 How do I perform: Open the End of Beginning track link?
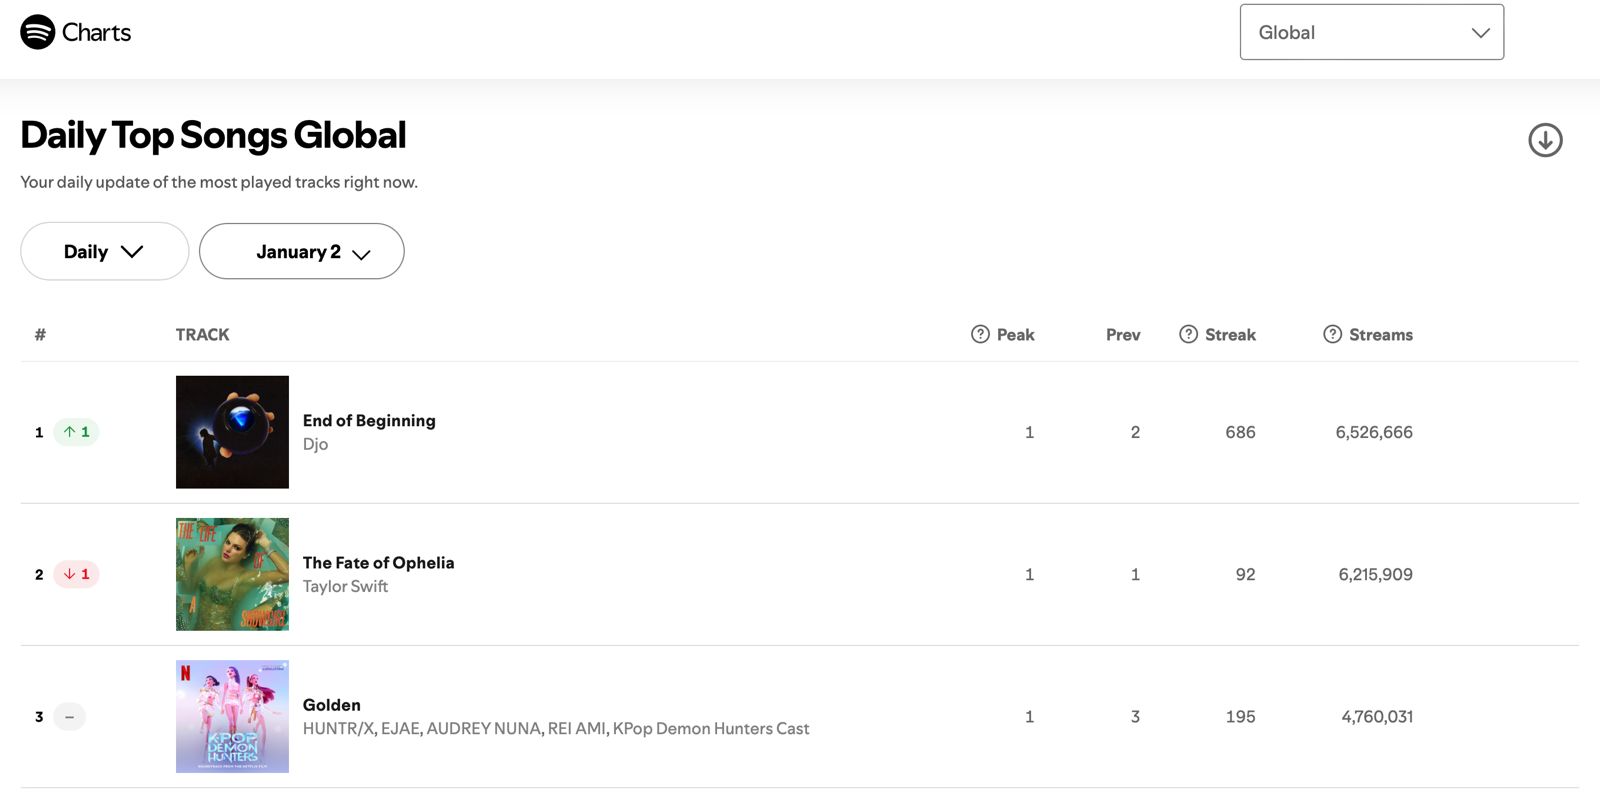[369, 420]
